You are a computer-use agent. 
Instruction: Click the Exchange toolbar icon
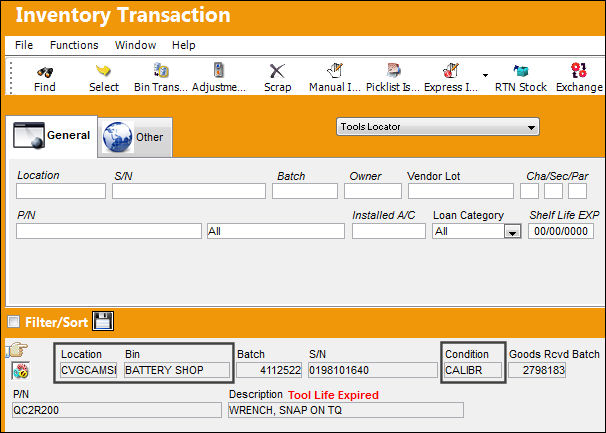click(579, 70)
